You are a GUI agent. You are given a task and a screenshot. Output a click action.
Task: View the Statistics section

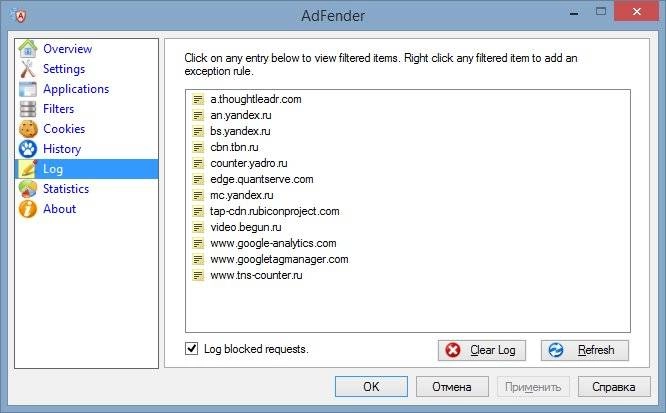[66, 189]
